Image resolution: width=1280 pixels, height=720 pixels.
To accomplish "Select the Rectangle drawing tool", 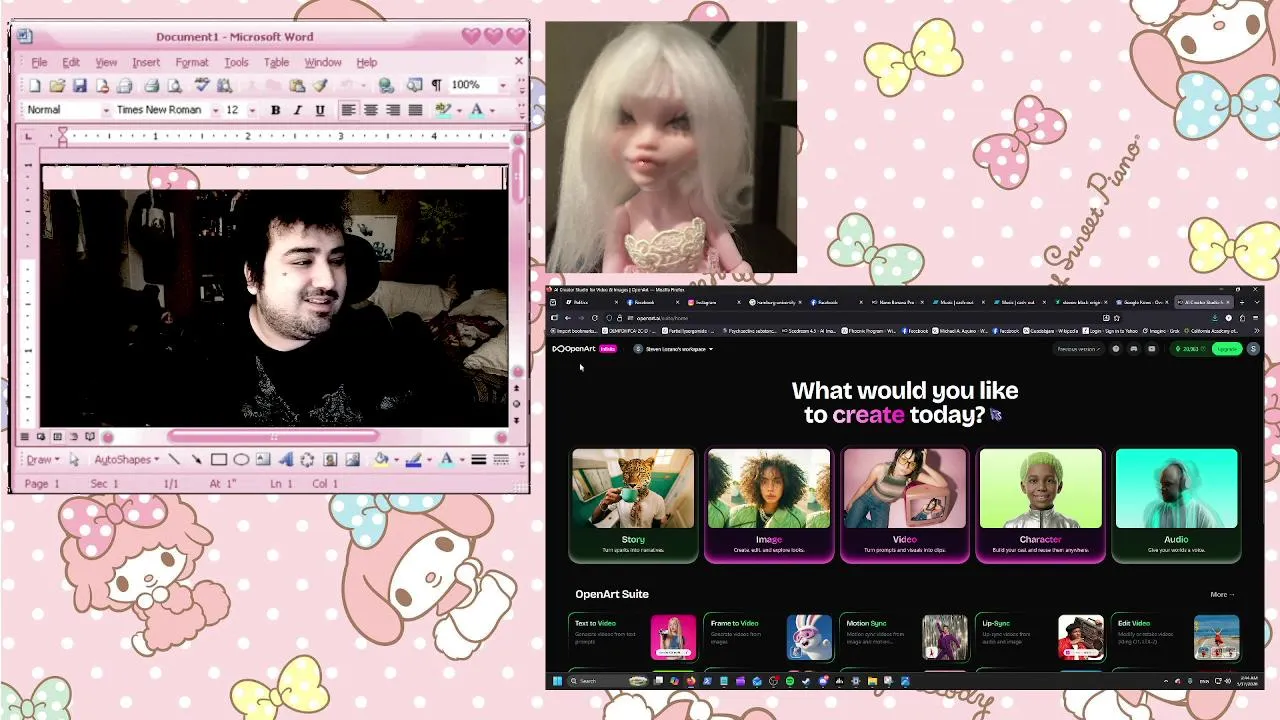I will pos(219,460).
